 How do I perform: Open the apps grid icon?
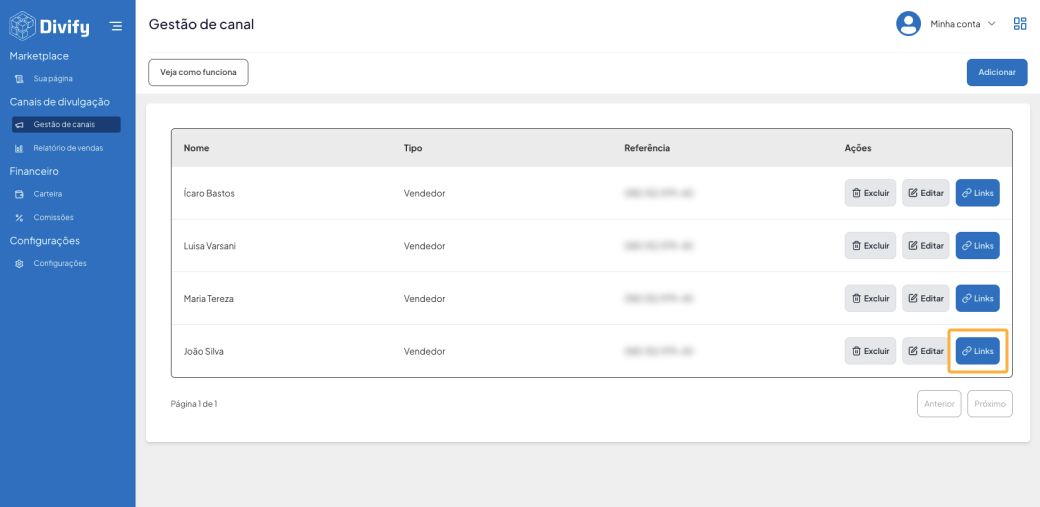[x=1020, y=24]
